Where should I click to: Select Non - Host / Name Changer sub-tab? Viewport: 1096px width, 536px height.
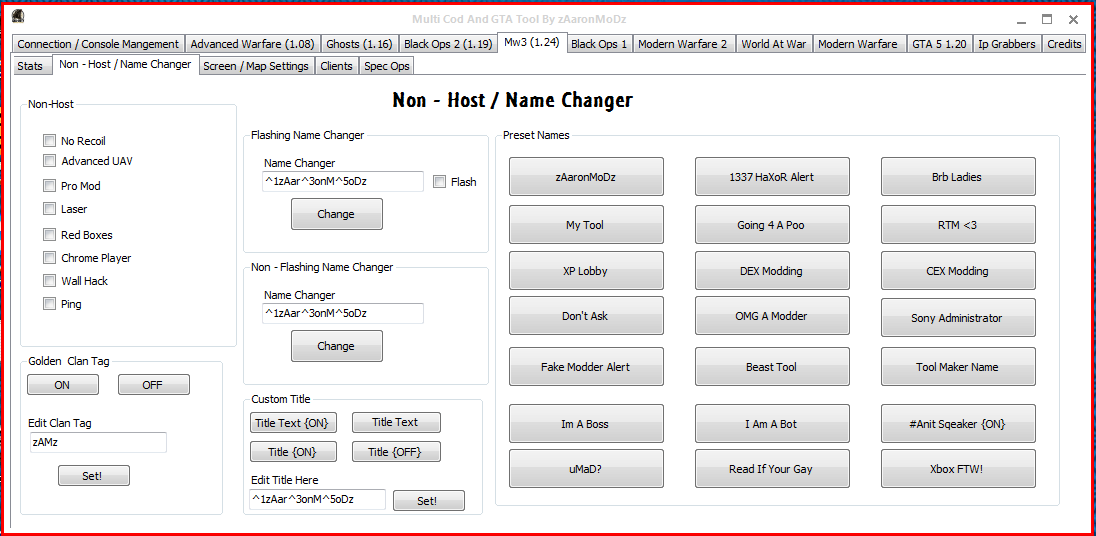click(x=125, y=64)
